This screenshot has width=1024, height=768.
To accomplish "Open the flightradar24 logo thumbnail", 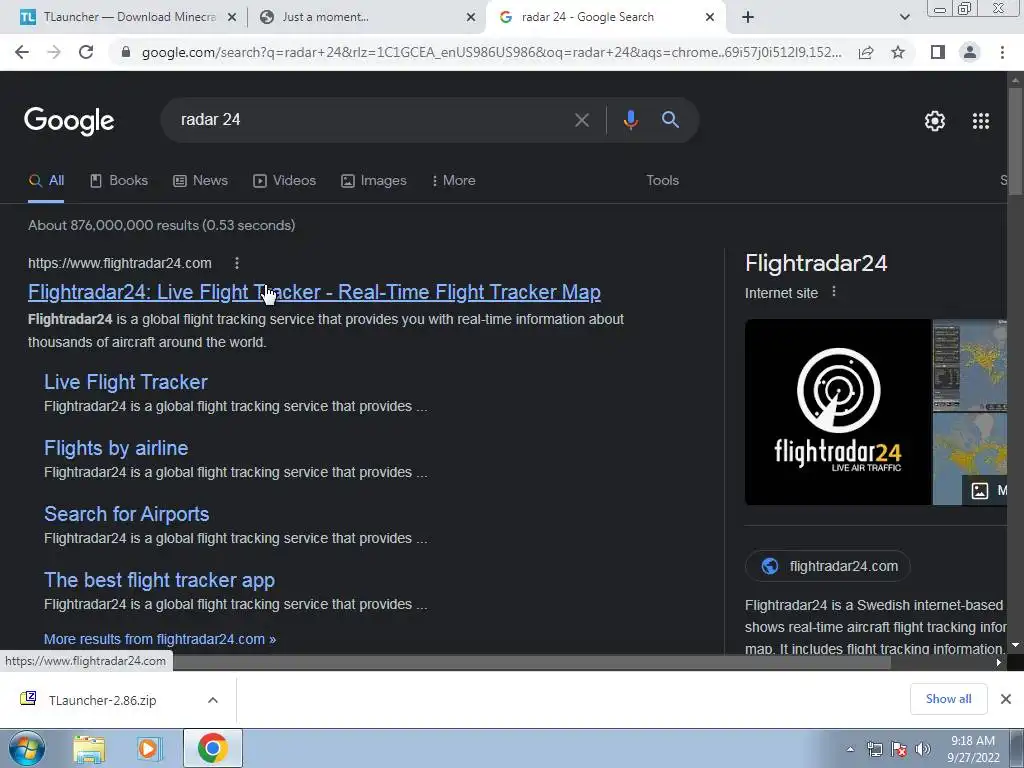I will pos(838,412).
